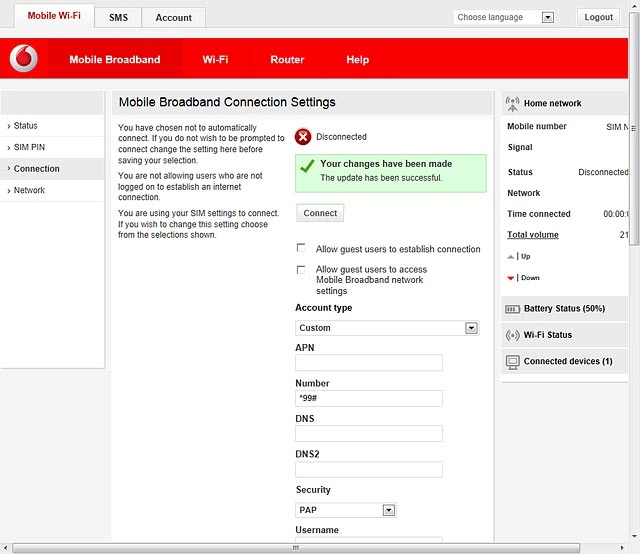Screen dimensions: 640x554
Task: Open the Security PAP dropdown
Action: pyautogui.click(x=345, y=510)
